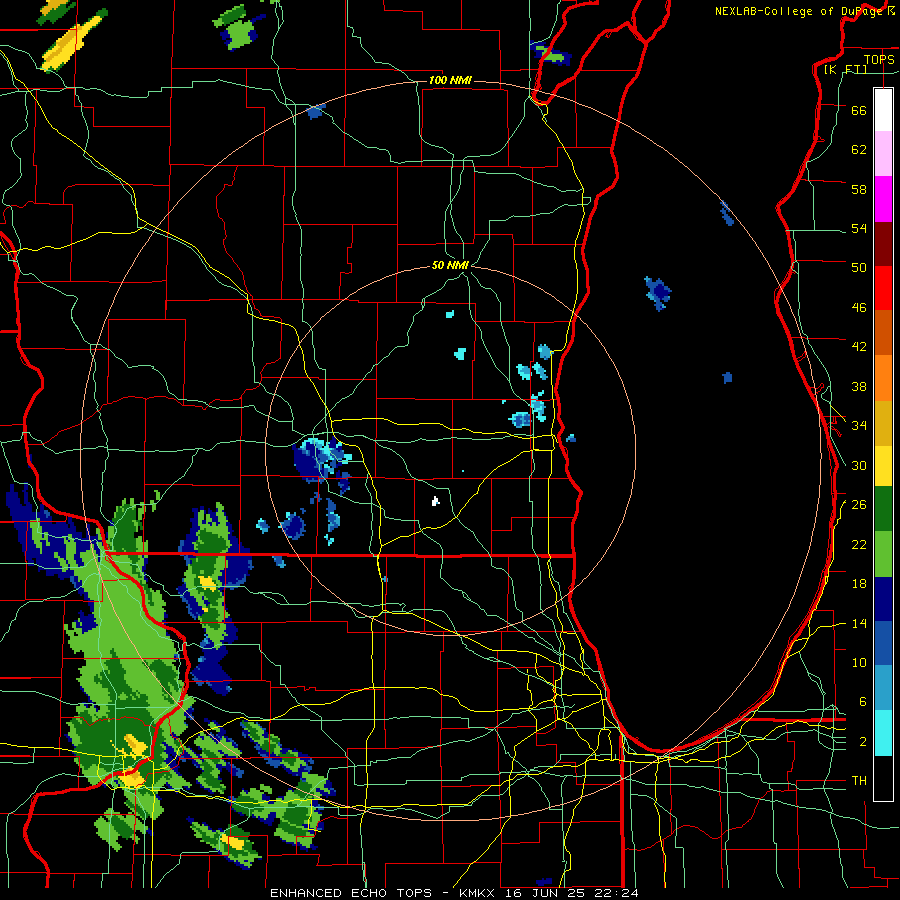This screenshot has height=900, width=900.
Task: Click the TOPS legend title
Action: pyautogui.click(x=879, y=59)
